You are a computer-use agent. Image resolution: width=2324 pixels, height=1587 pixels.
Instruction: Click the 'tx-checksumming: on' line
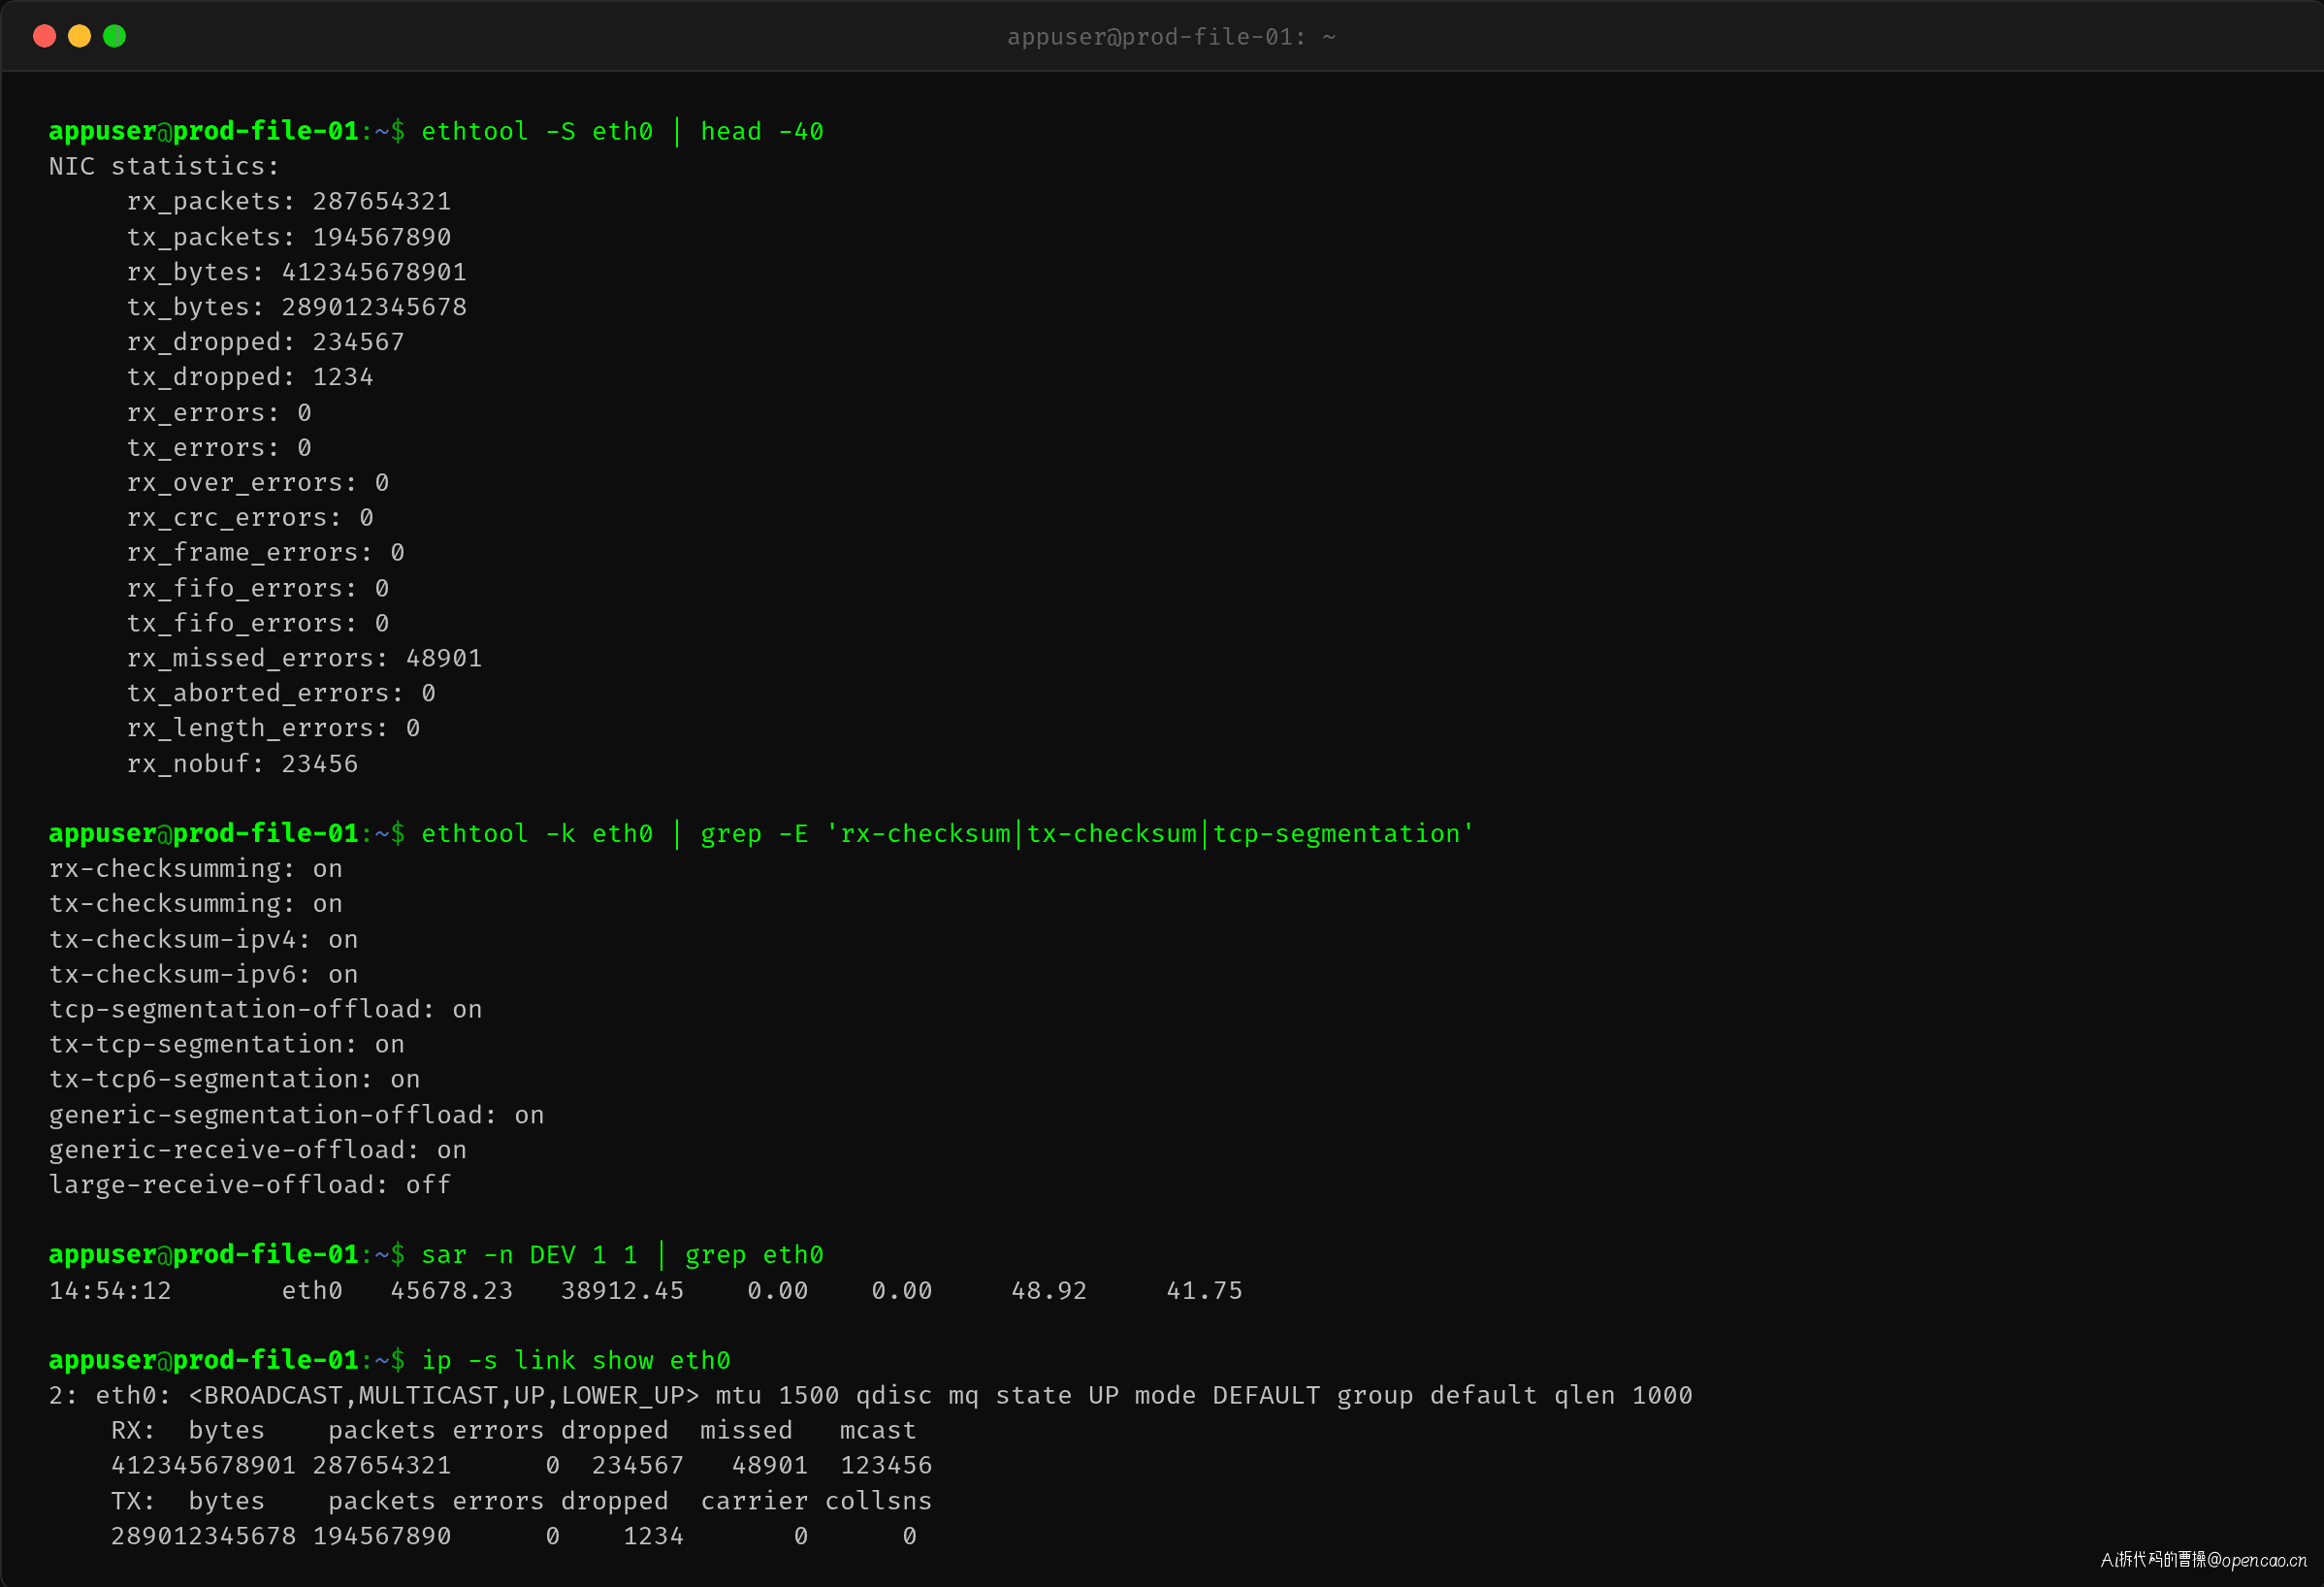point(196,903)
